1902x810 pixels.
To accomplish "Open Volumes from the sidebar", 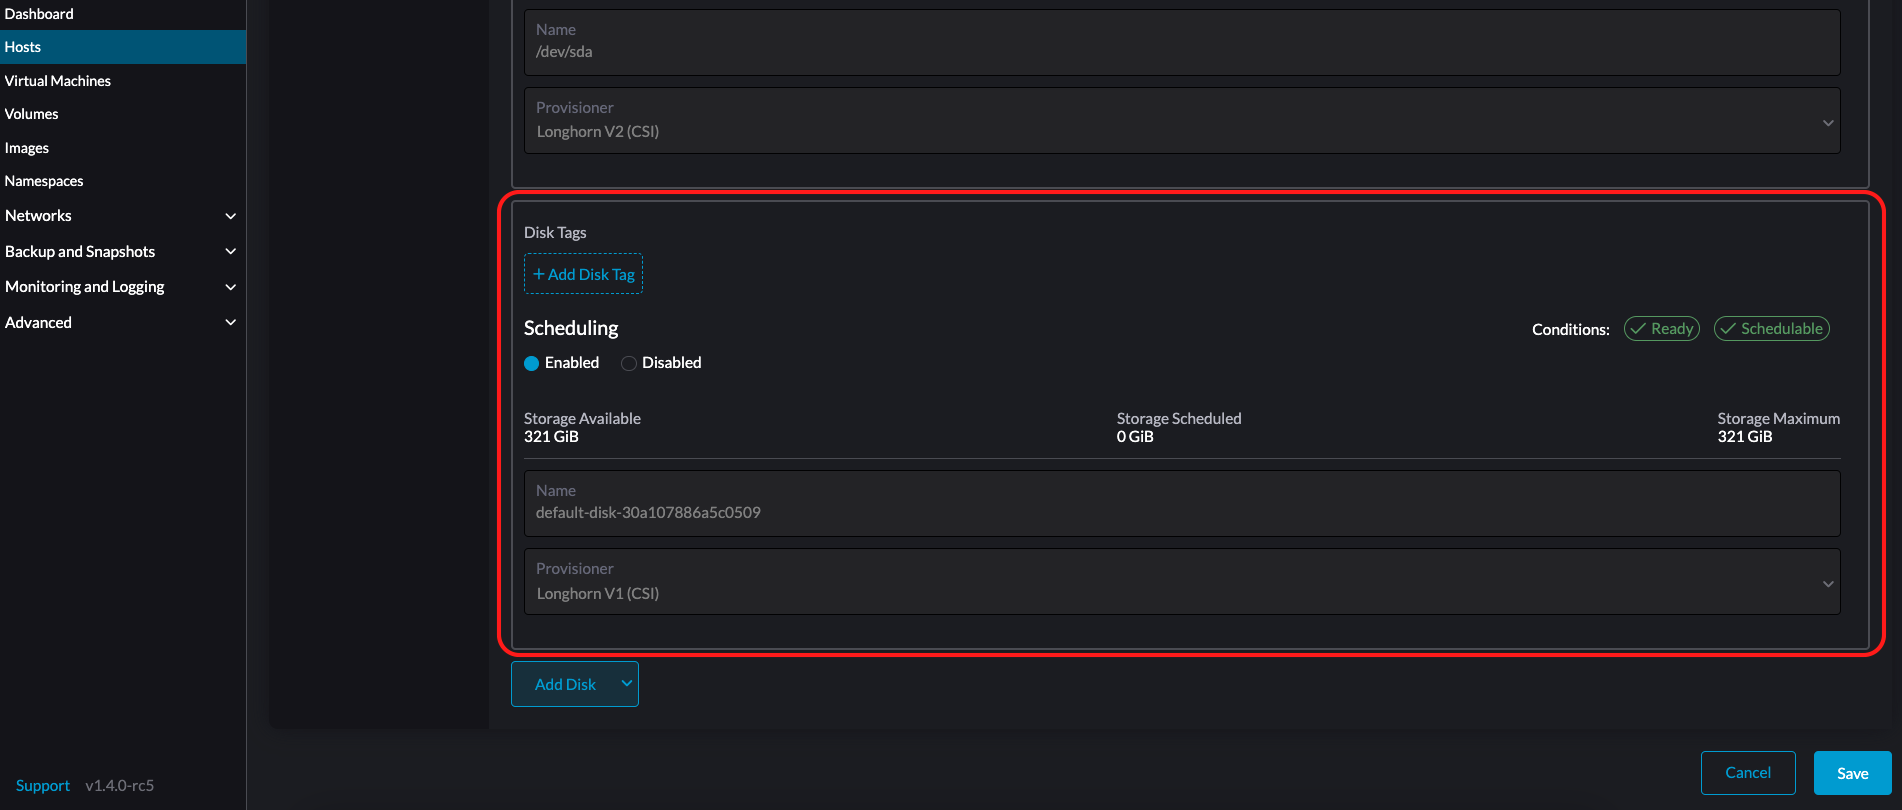I will (x=32, y=114).
